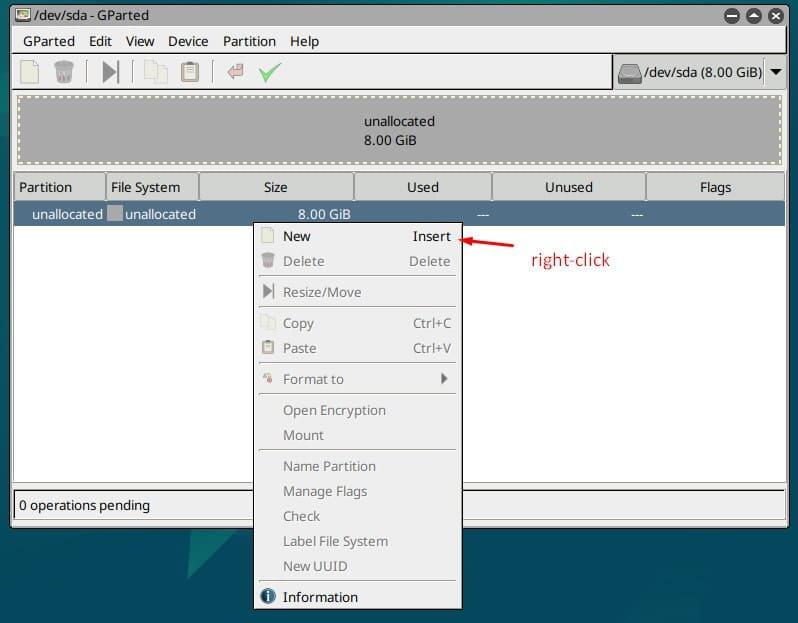Image resolution: width=798 pixels, height=623 pixels.
Task: Choose New from the context menu
Action: (297, 237)
